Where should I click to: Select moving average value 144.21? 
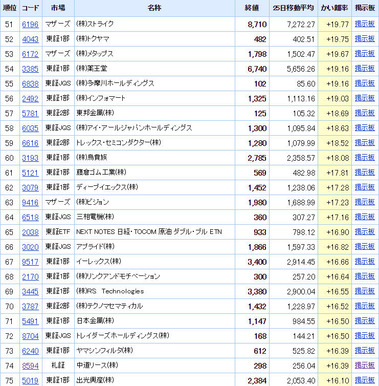click(x=304, y=336)
